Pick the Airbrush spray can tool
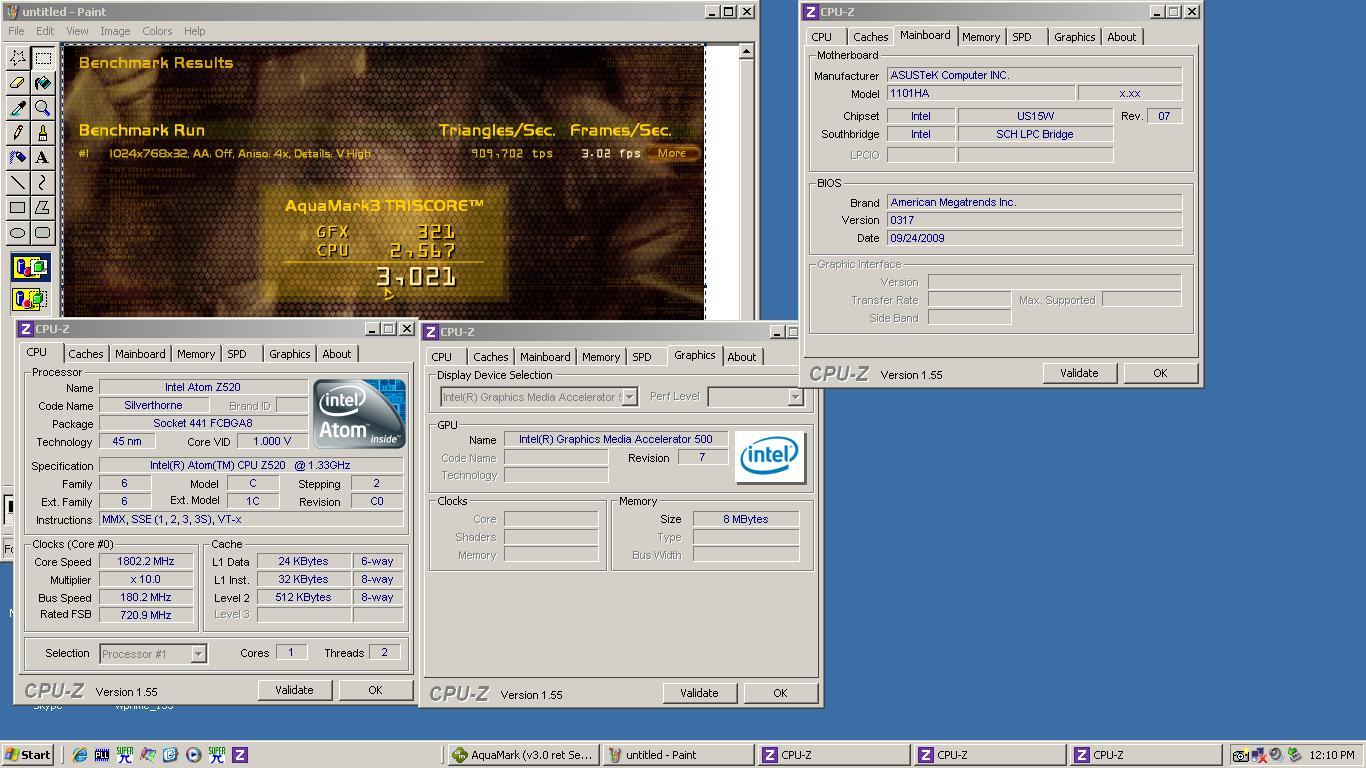1366x768 pixels. point(17,157)
